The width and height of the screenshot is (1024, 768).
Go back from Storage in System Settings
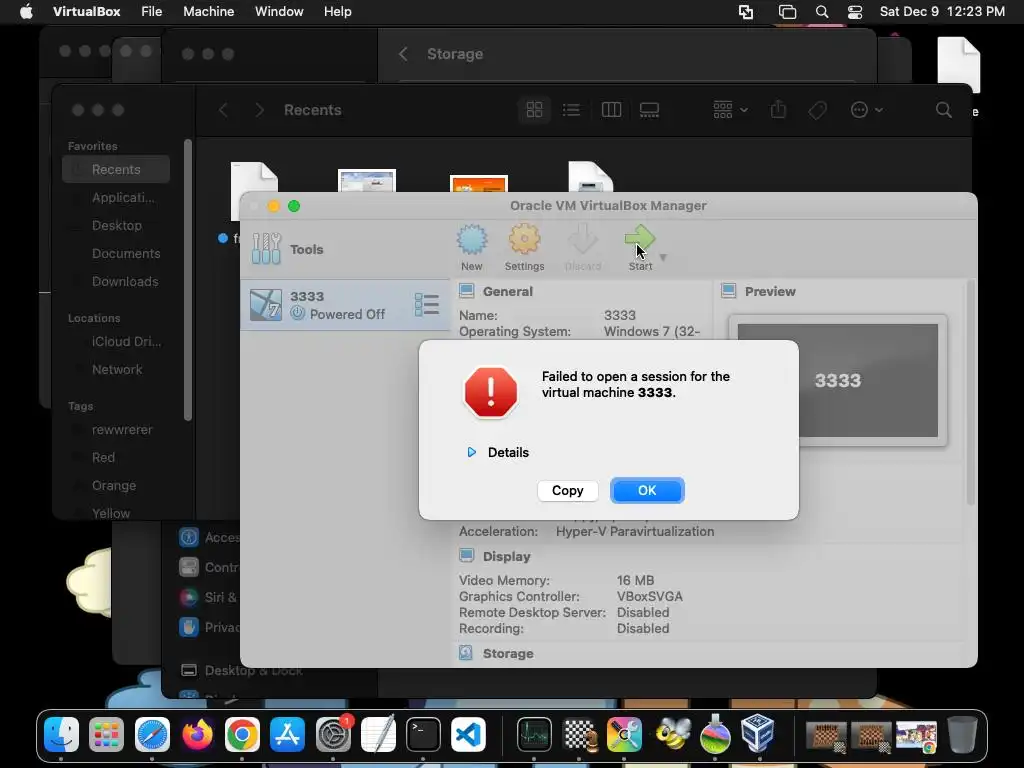pos(403,54)
